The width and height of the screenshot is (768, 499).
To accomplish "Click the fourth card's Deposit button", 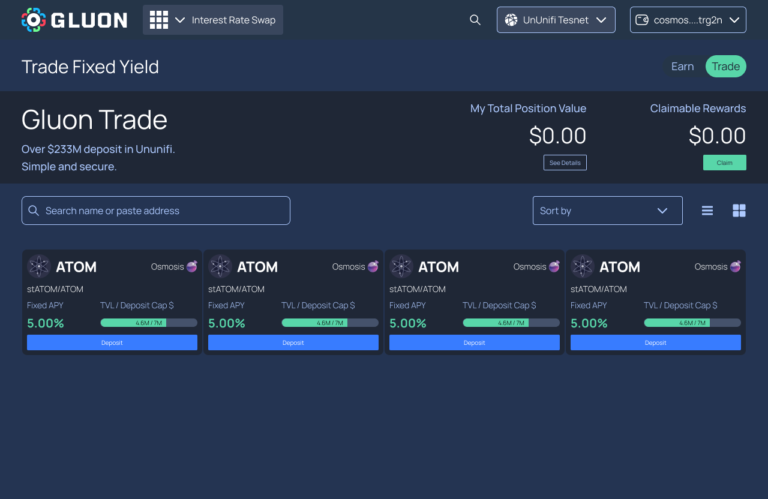I will pos(656,342).
